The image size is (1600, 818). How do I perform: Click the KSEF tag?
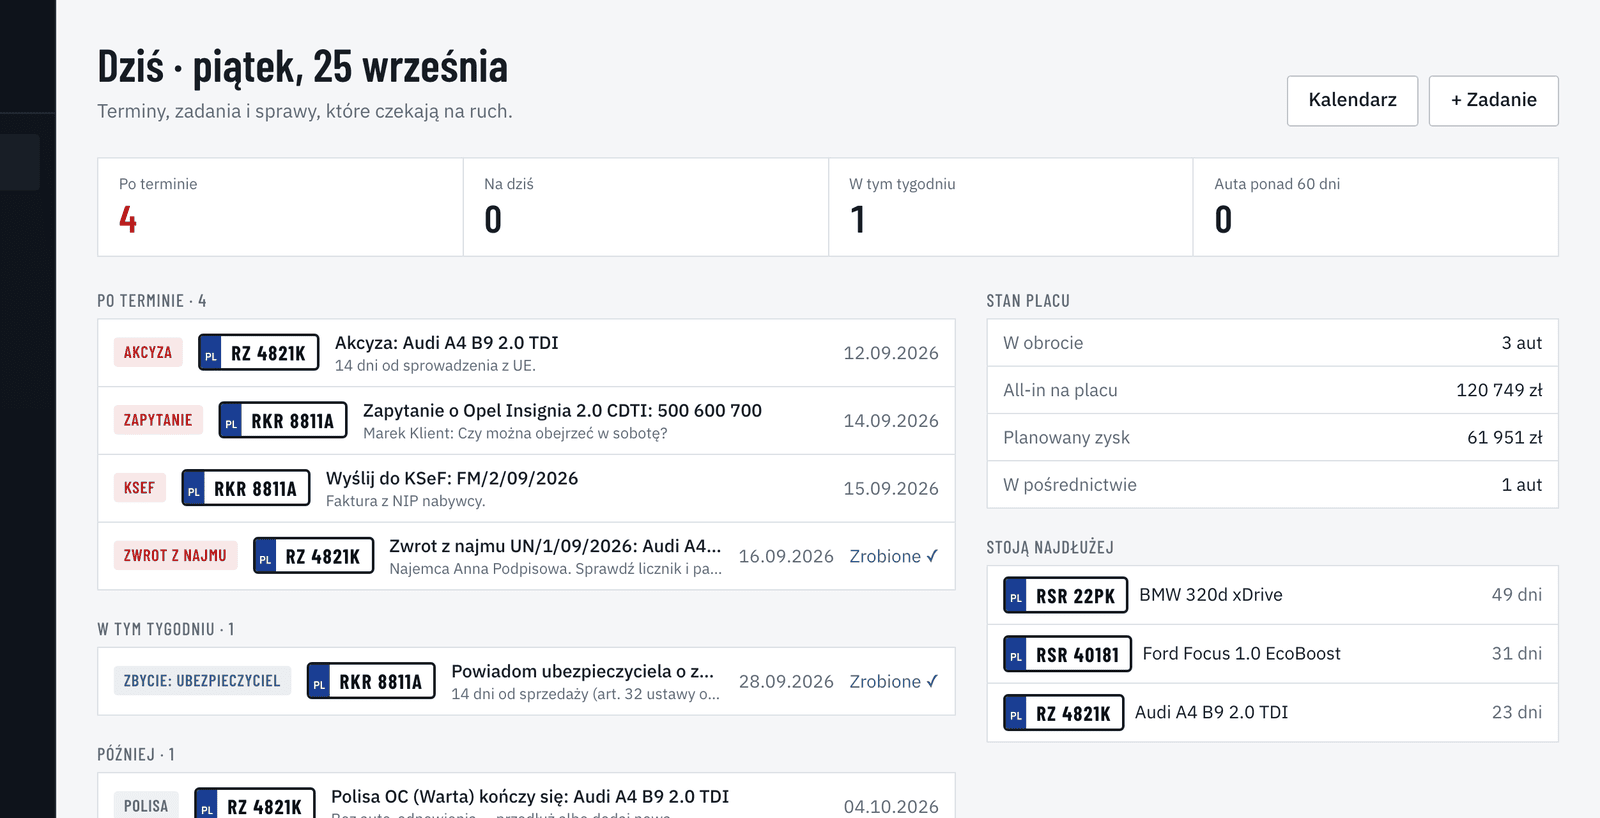point(139,488)
